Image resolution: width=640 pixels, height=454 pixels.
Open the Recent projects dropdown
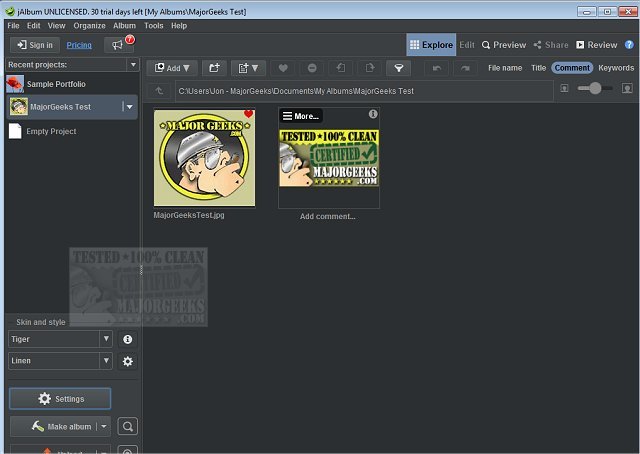[133, 65]
